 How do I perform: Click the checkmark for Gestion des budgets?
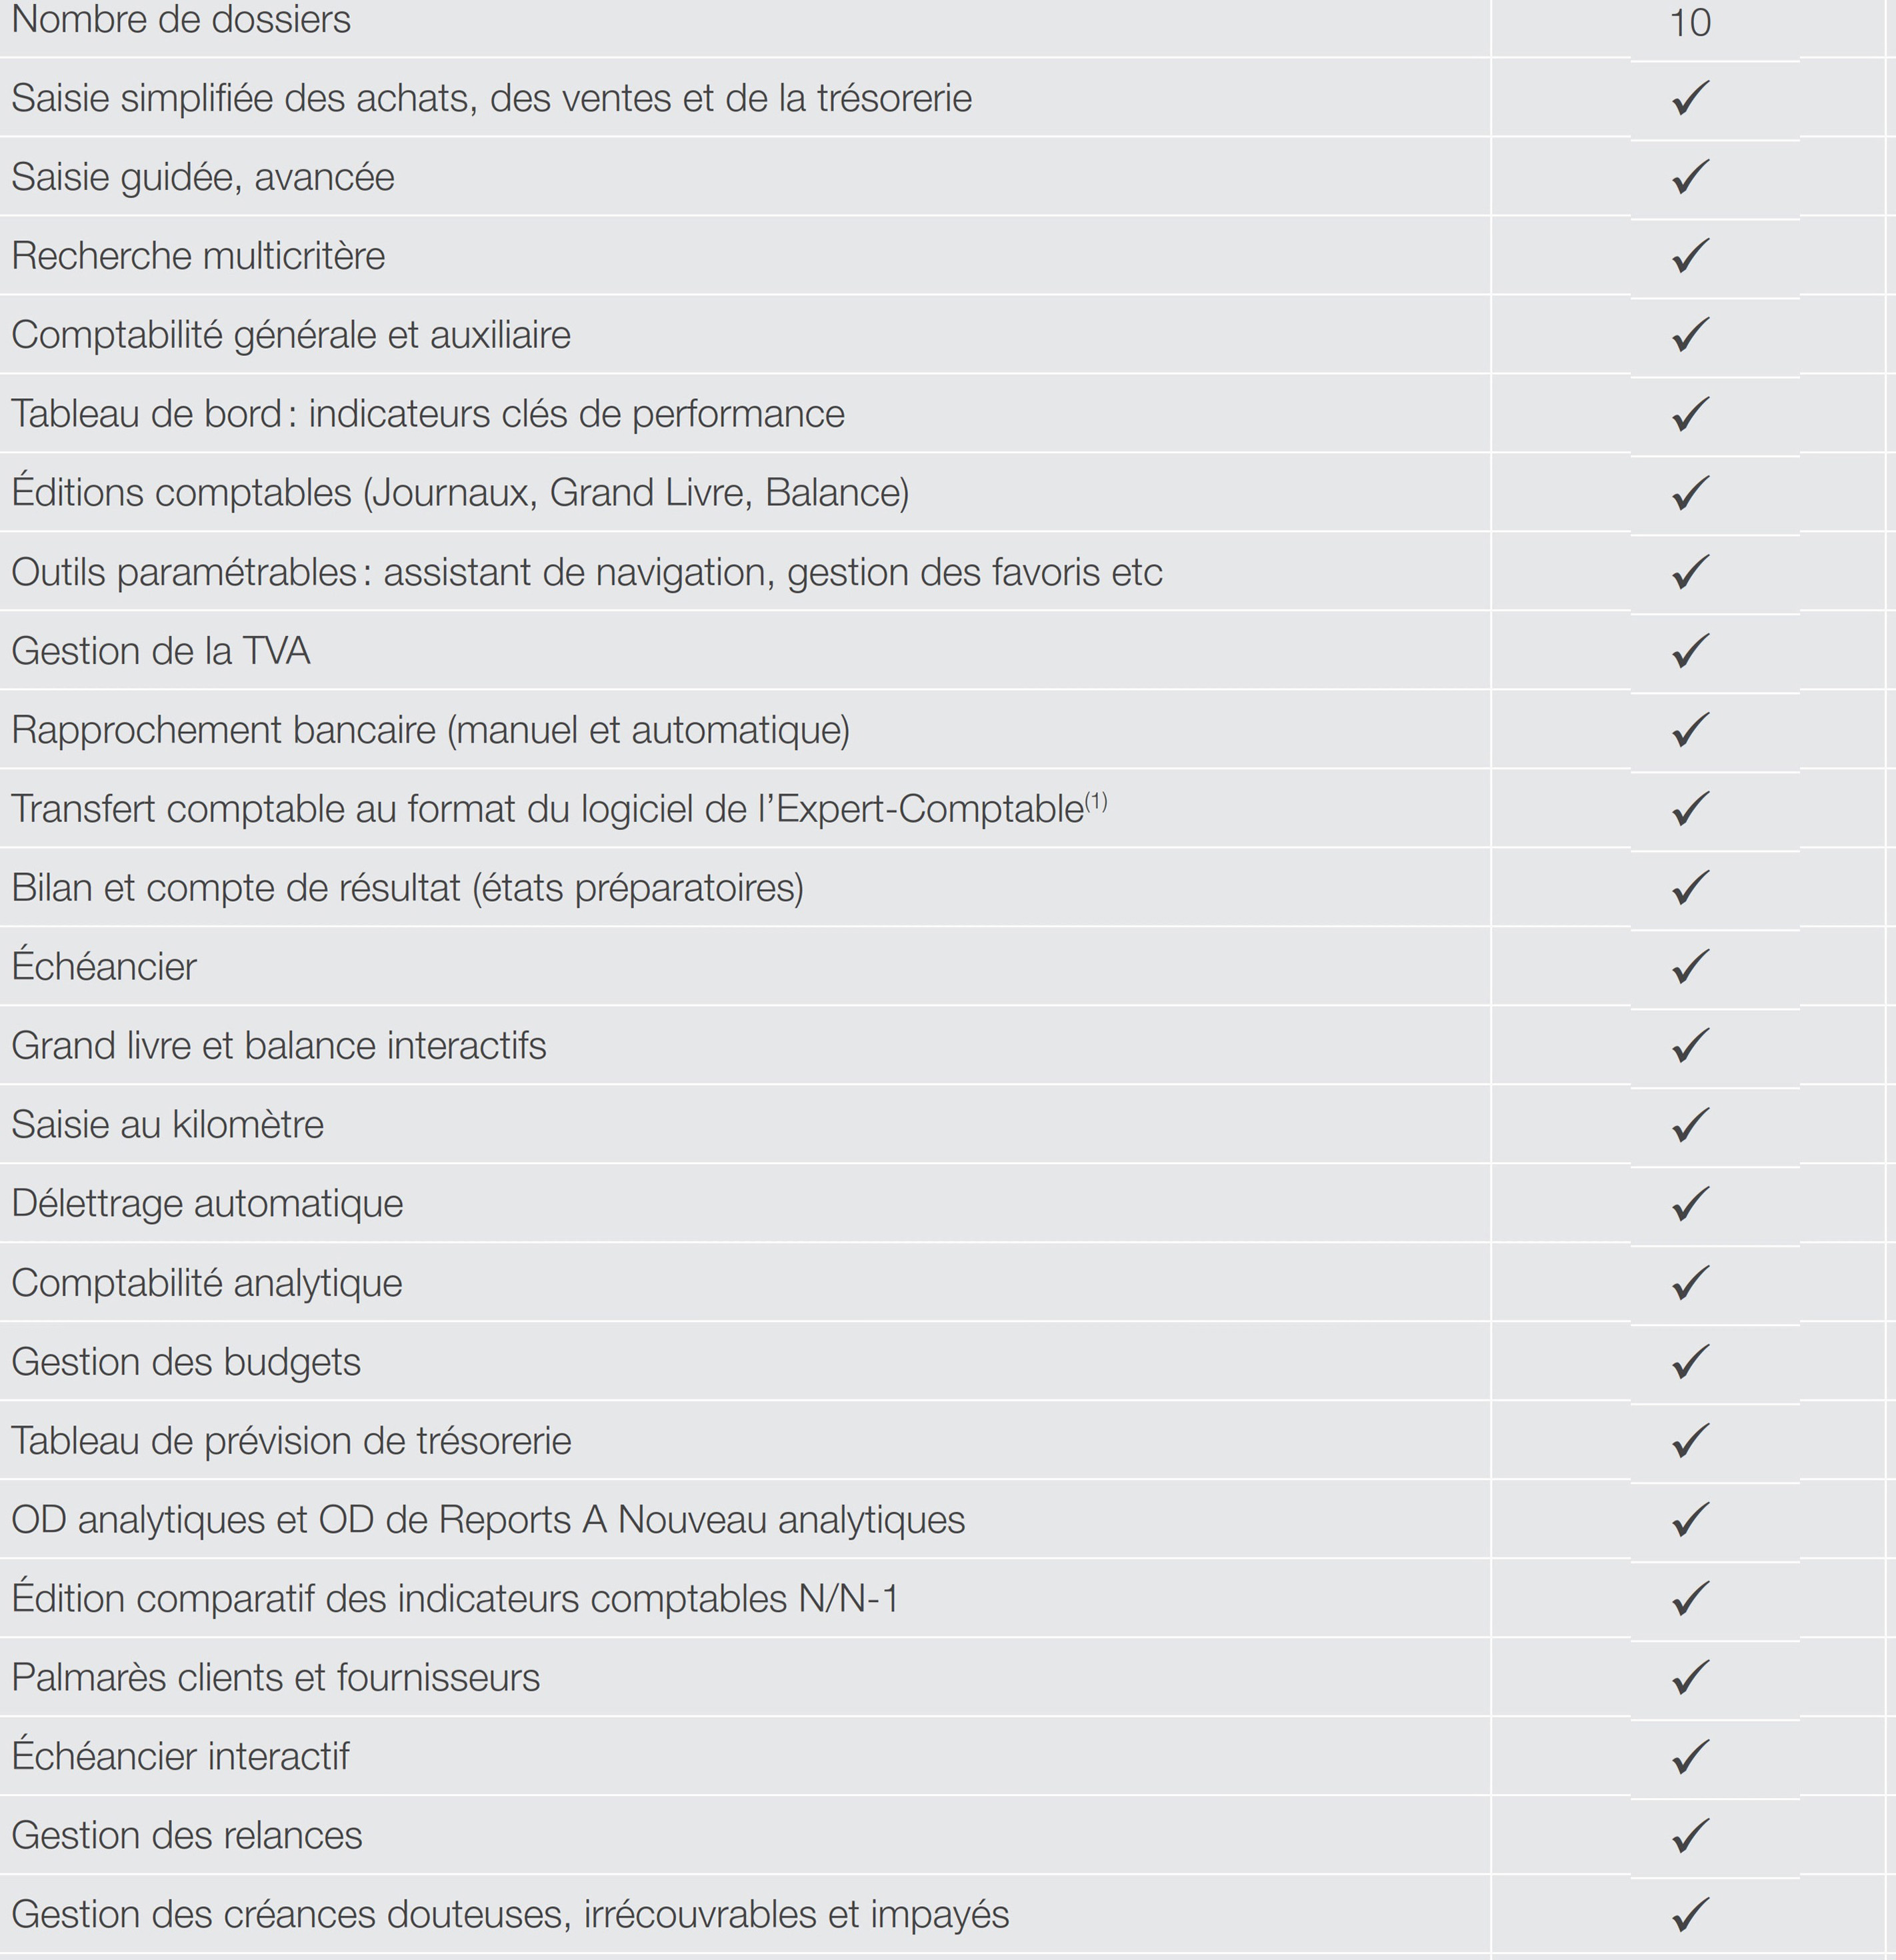click(1690, 1362)
